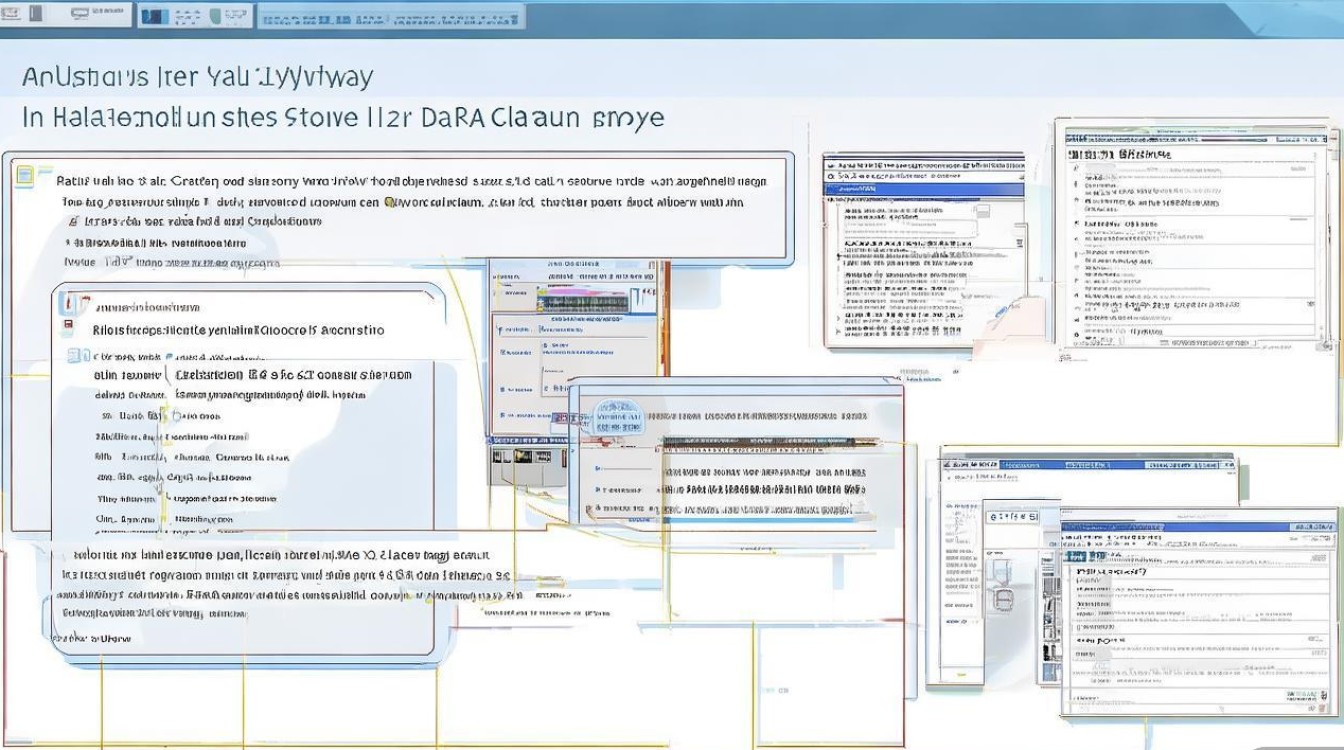Select the blue highlighted row in the upper-middle window
The width and height of the screenshot is (1344, 750).
coord(924,187)
